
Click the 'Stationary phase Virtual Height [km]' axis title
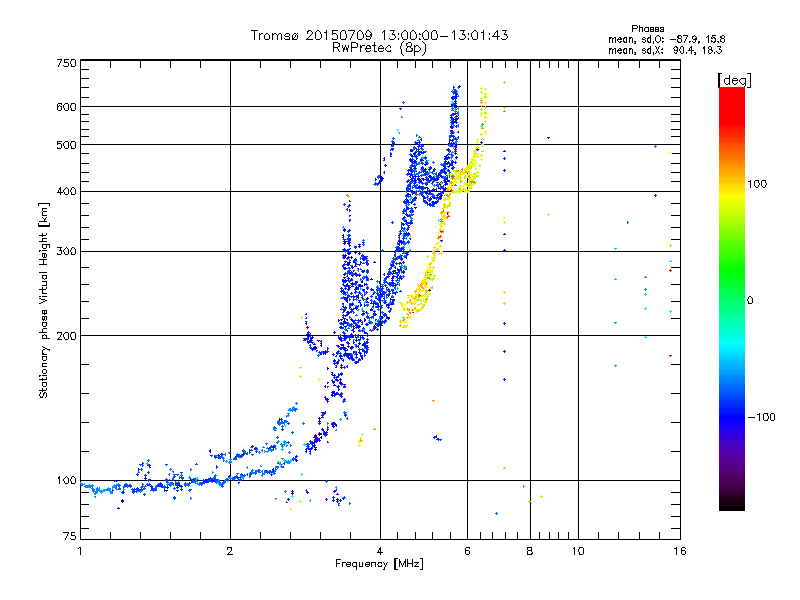[x=44, y=300]
